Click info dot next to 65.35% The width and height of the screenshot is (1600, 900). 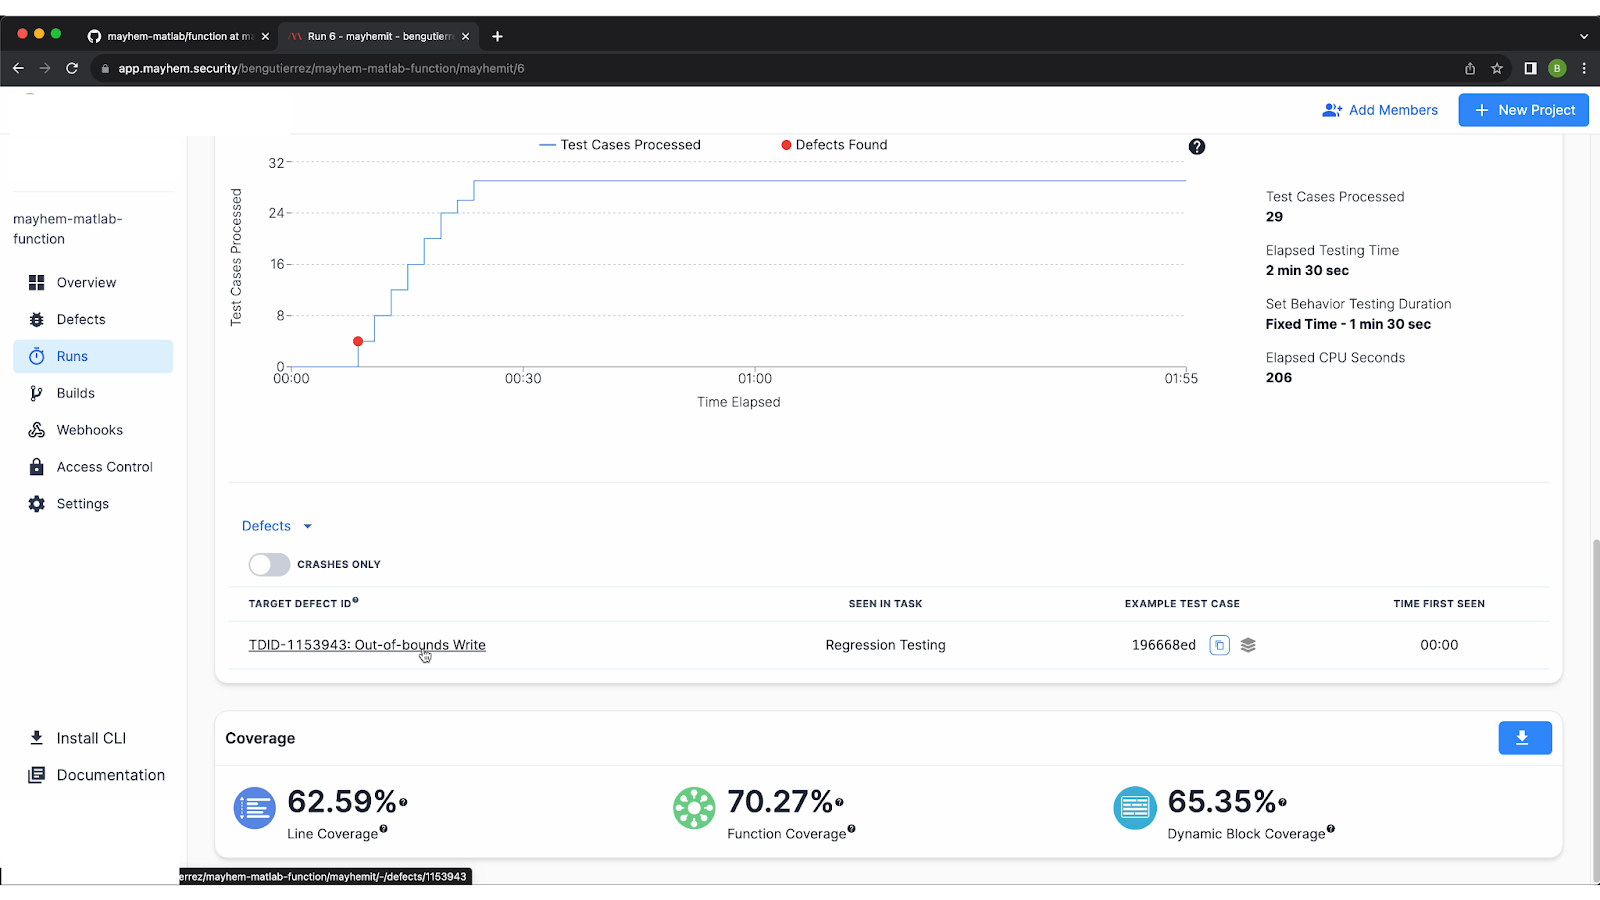1282,802
